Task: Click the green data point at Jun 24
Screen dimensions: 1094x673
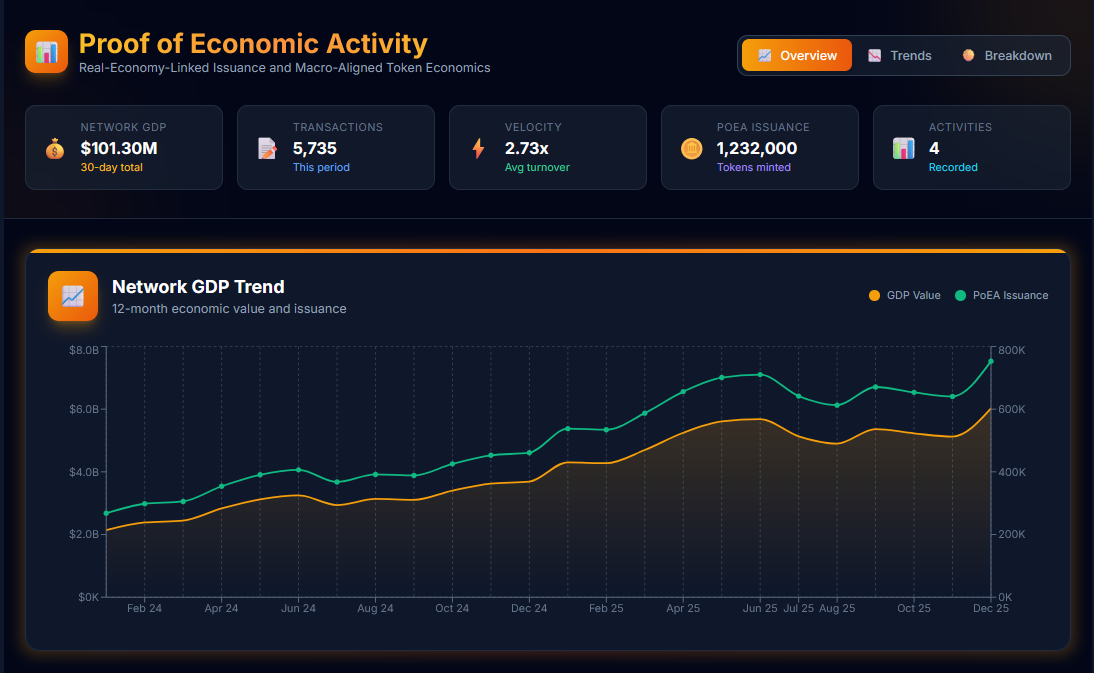Action: [298, 470]
